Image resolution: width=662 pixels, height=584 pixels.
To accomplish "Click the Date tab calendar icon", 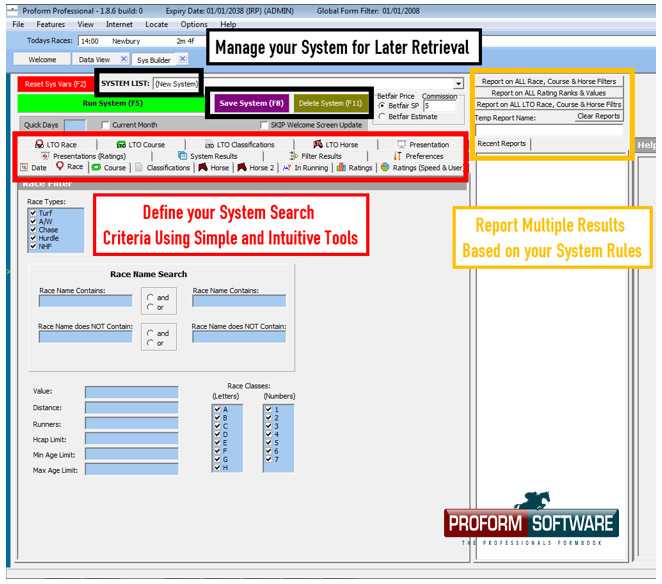I will (24, 167).
